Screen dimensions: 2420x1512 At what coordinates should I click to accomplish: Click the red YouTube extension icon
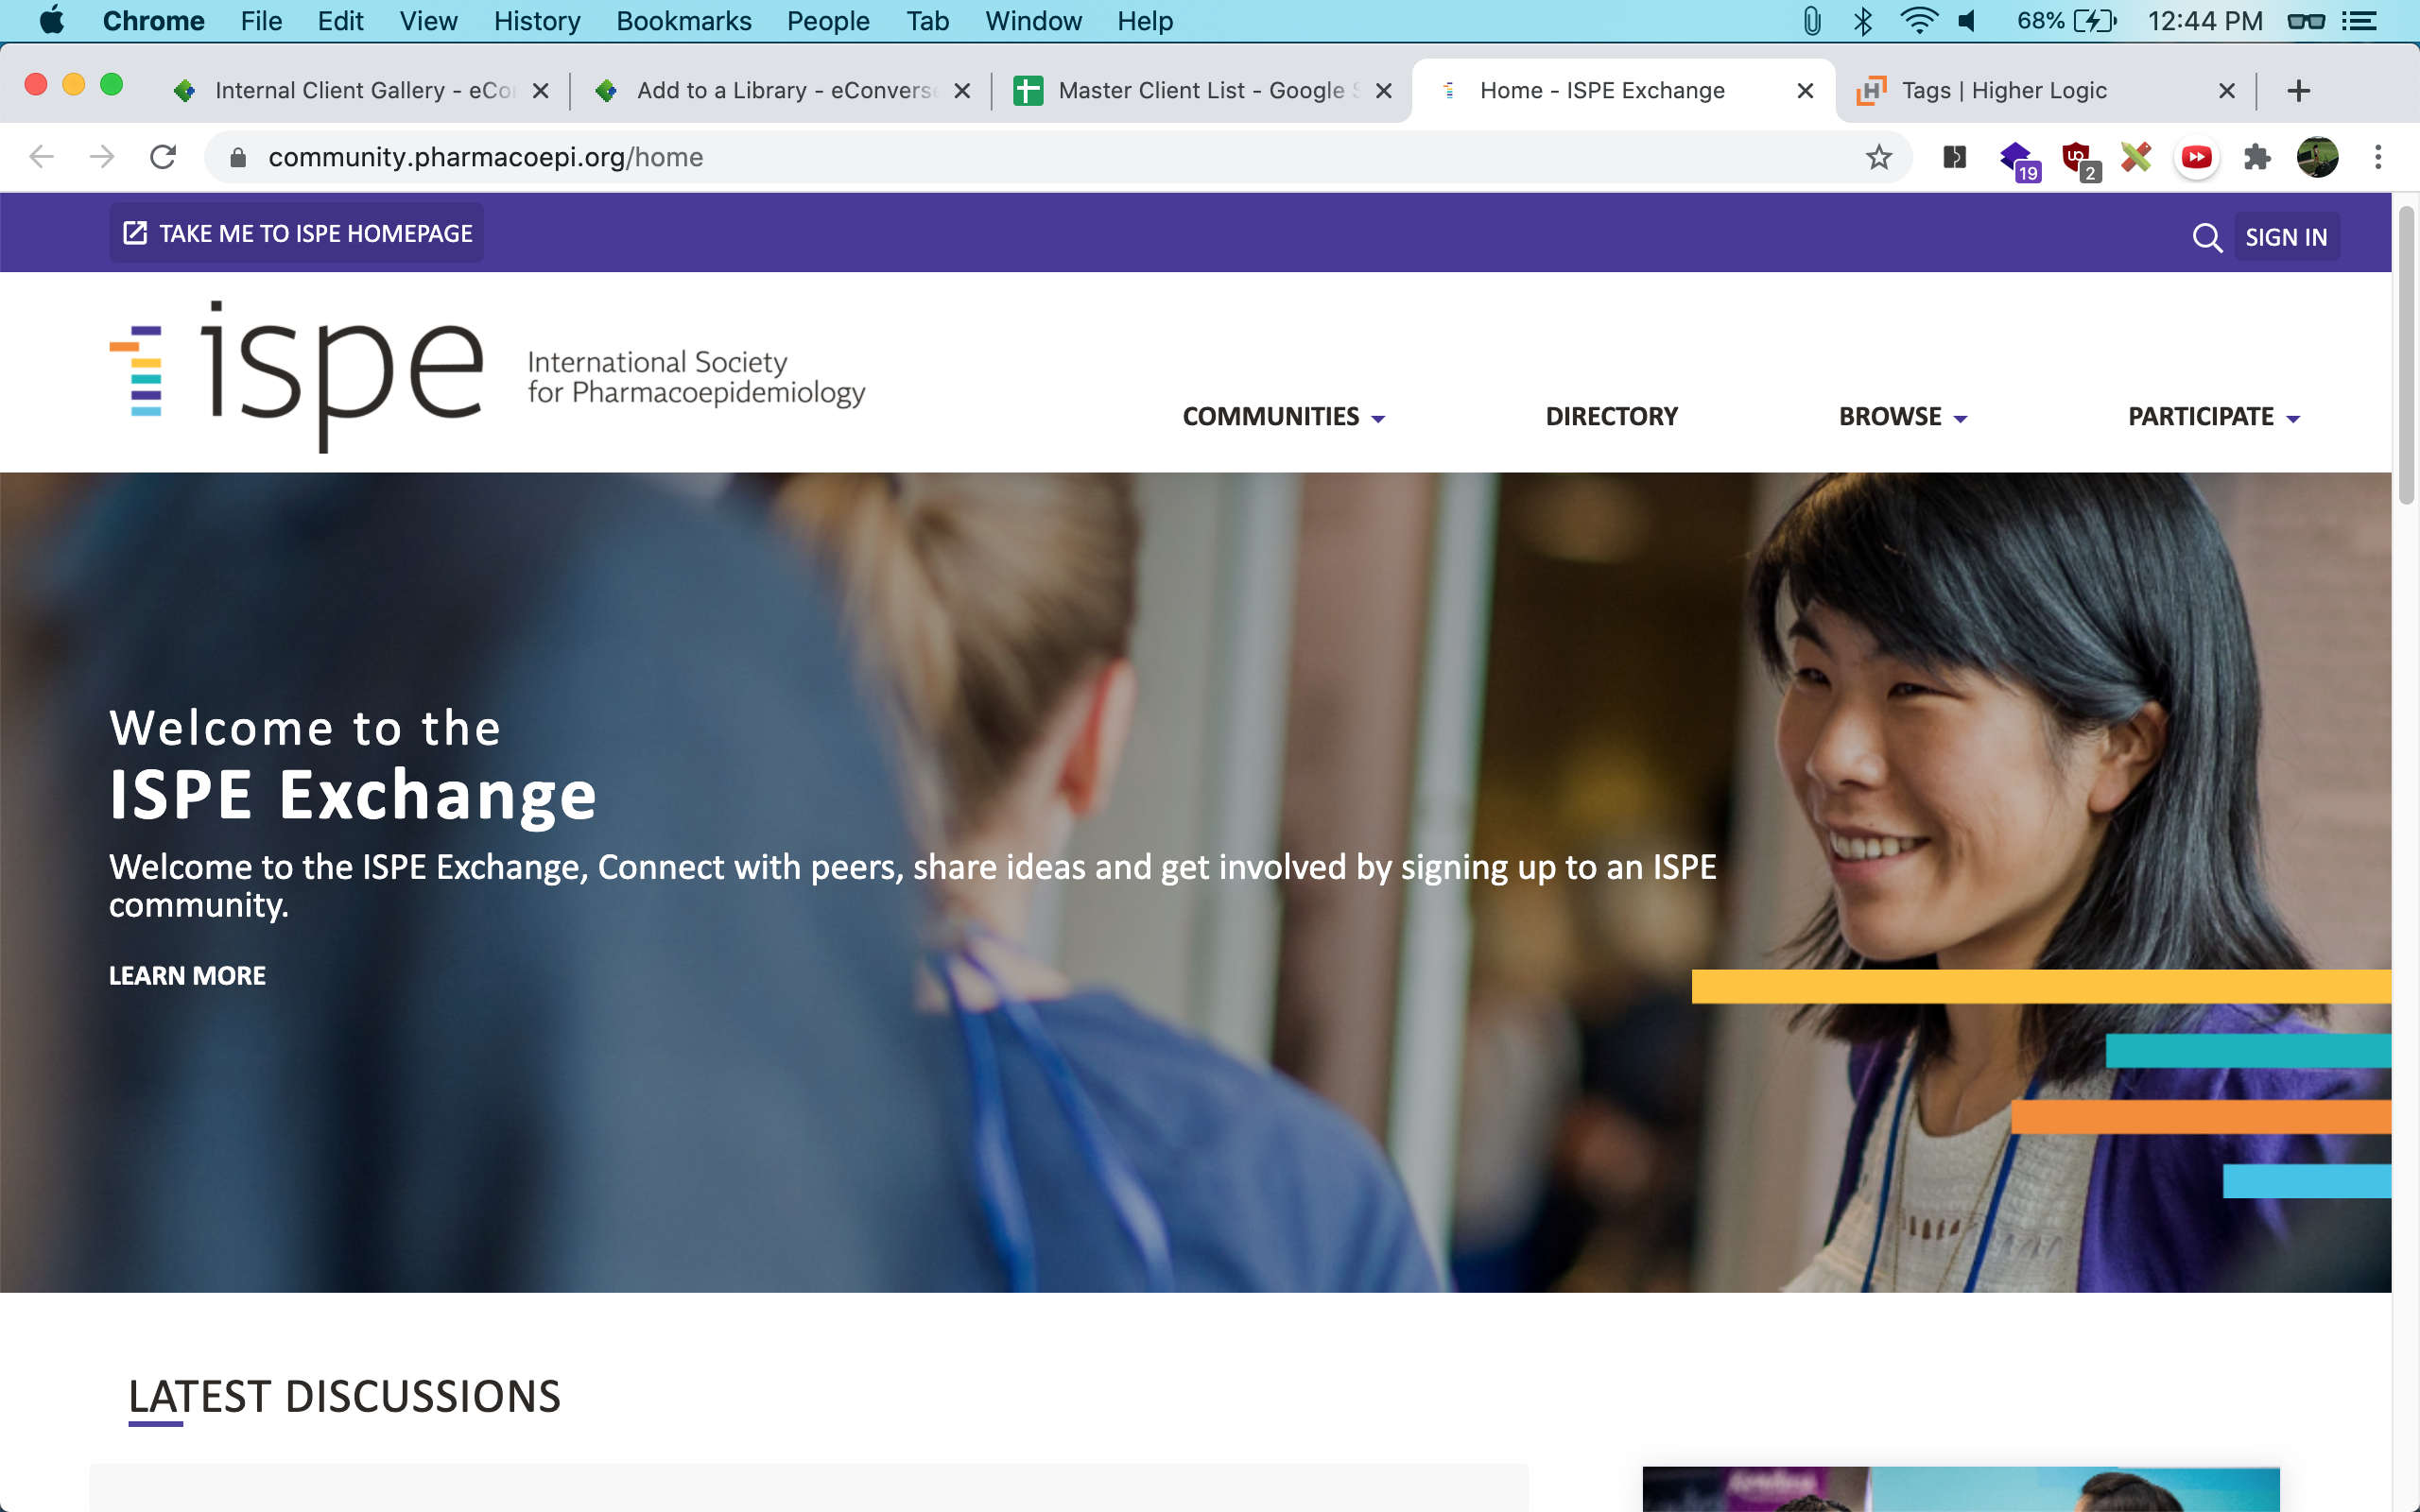pos(2196,157)
